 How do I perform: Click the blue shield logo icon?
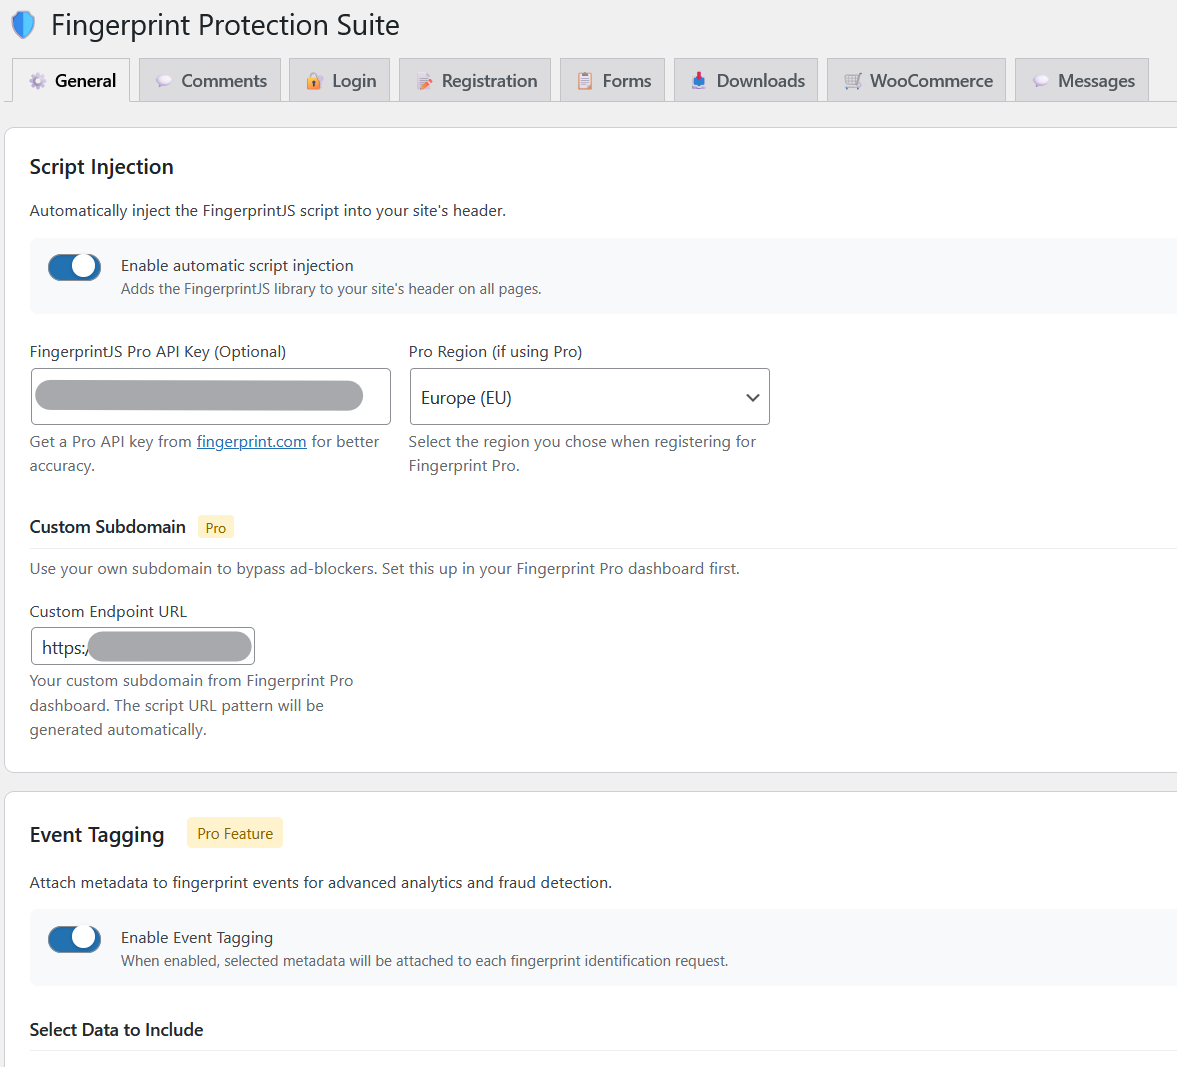(23, 25)
